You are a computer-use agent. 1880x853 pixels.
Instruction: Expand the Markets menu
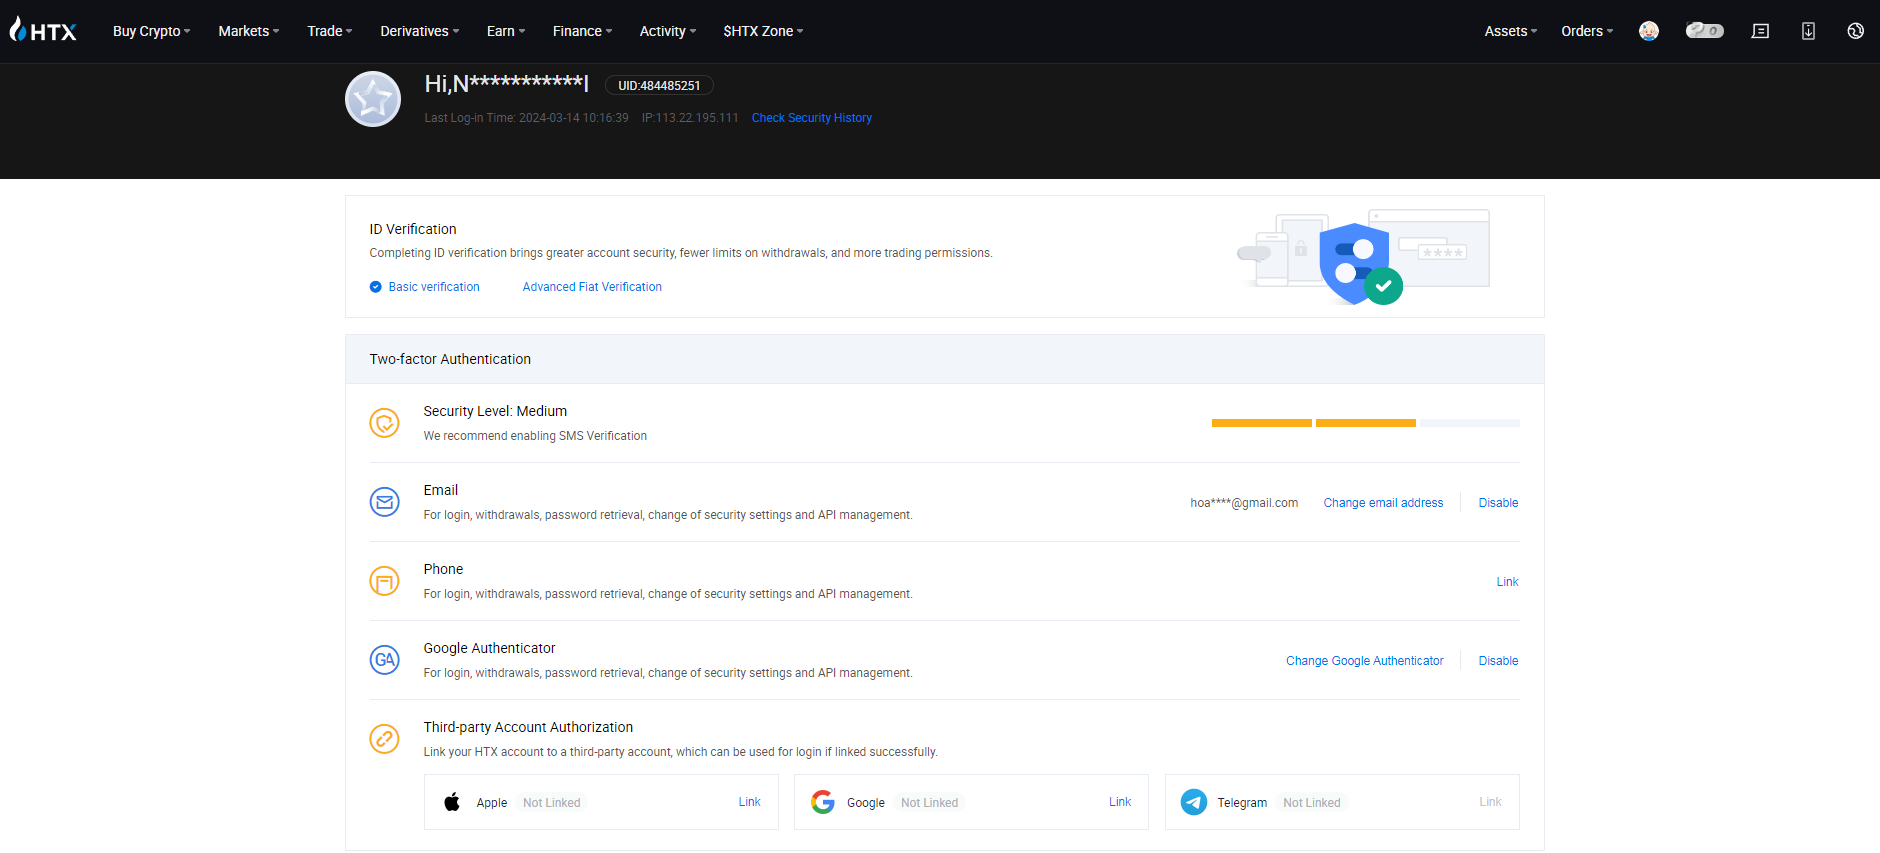click(x=249, y=31)
